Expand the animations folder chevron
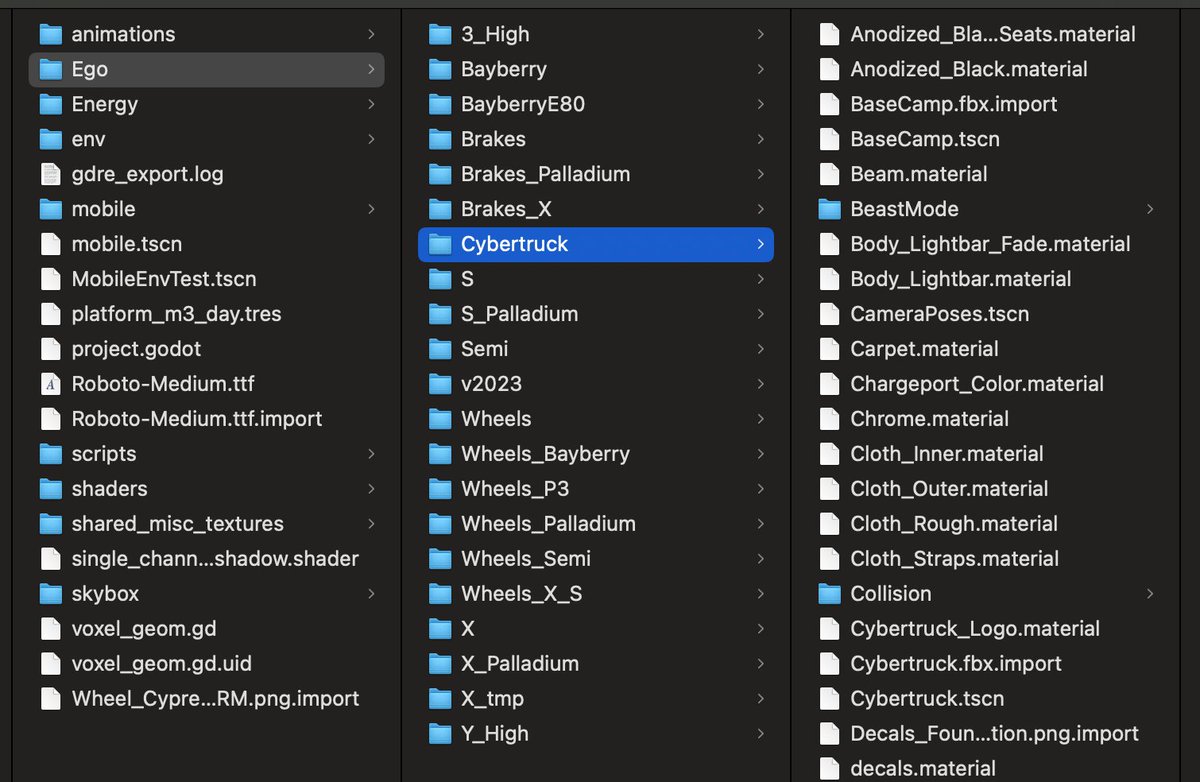Screen dimensions: 1200x782 [371, 34]
